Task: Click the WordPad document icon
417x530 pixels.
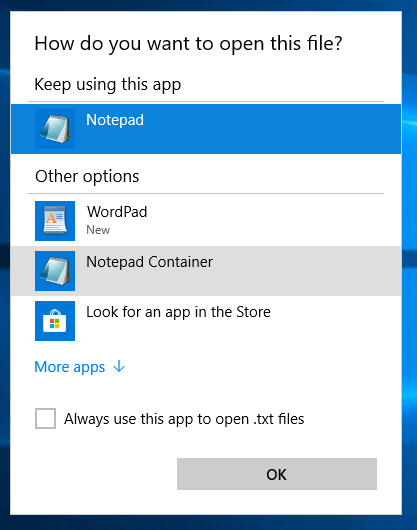Action: pyautogui.click(x=55, y=221)
